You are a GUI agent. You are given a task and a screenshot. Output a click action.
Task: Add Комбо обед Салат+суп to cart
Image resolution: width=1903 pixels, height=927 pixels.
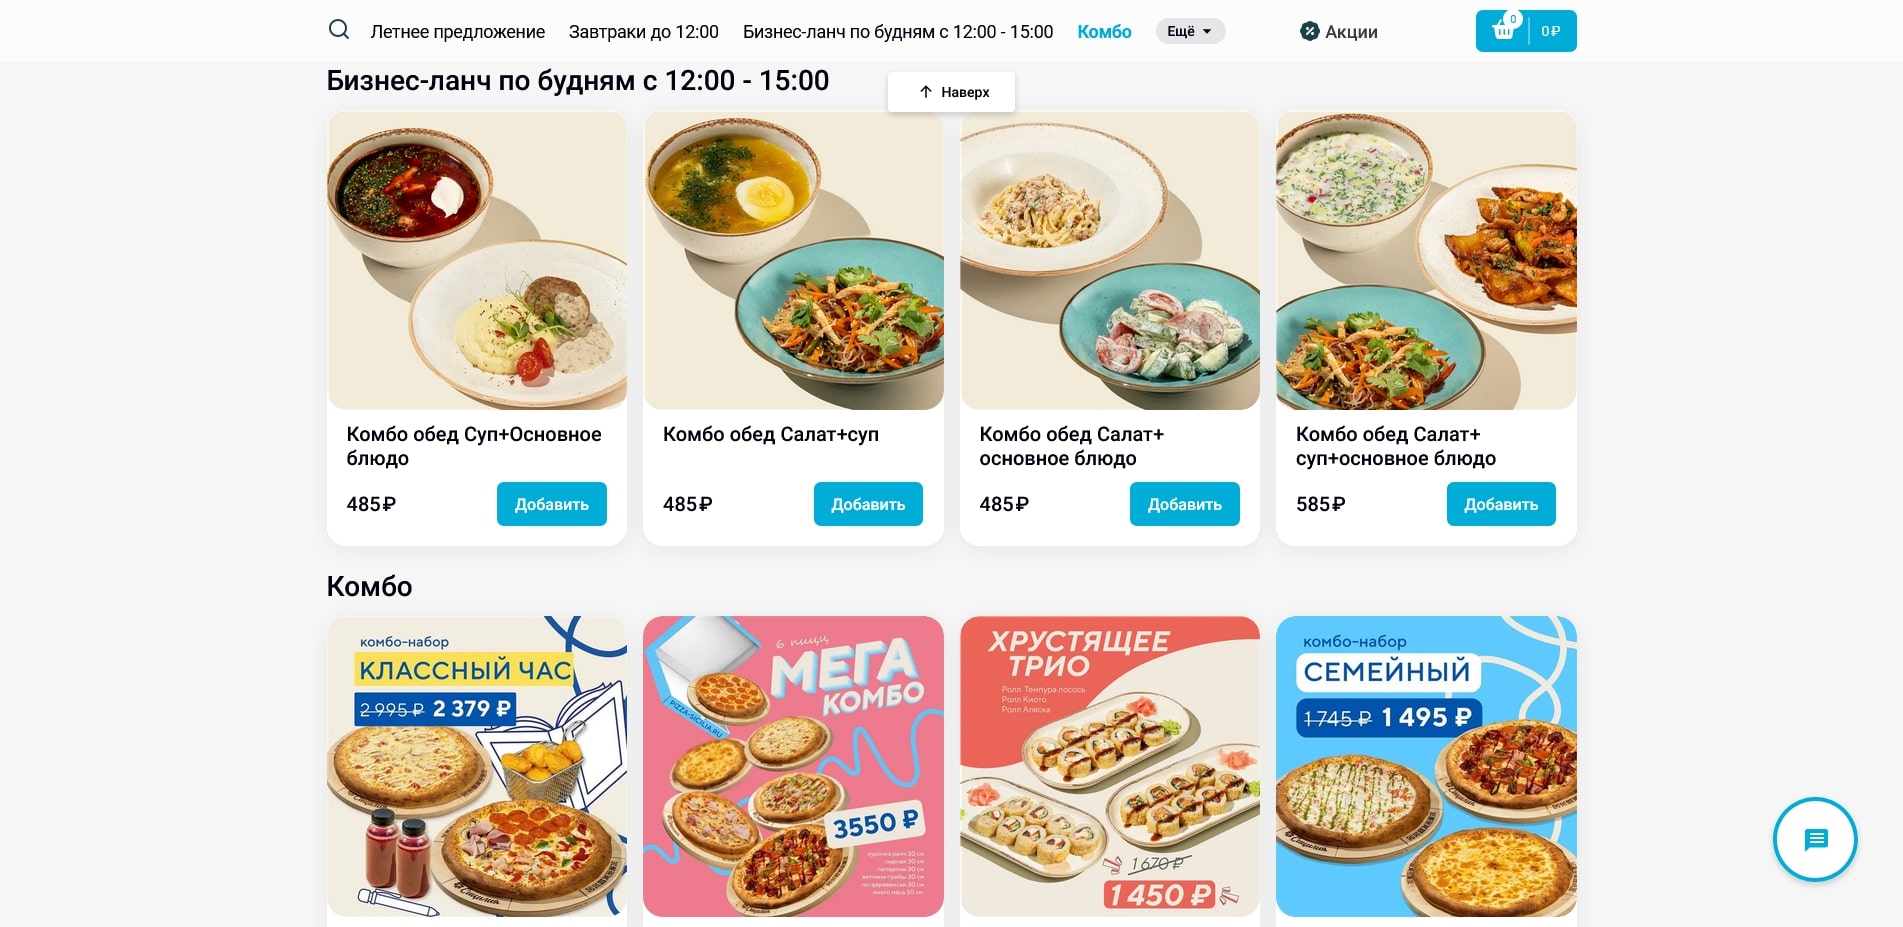click(x=868, y=504)
